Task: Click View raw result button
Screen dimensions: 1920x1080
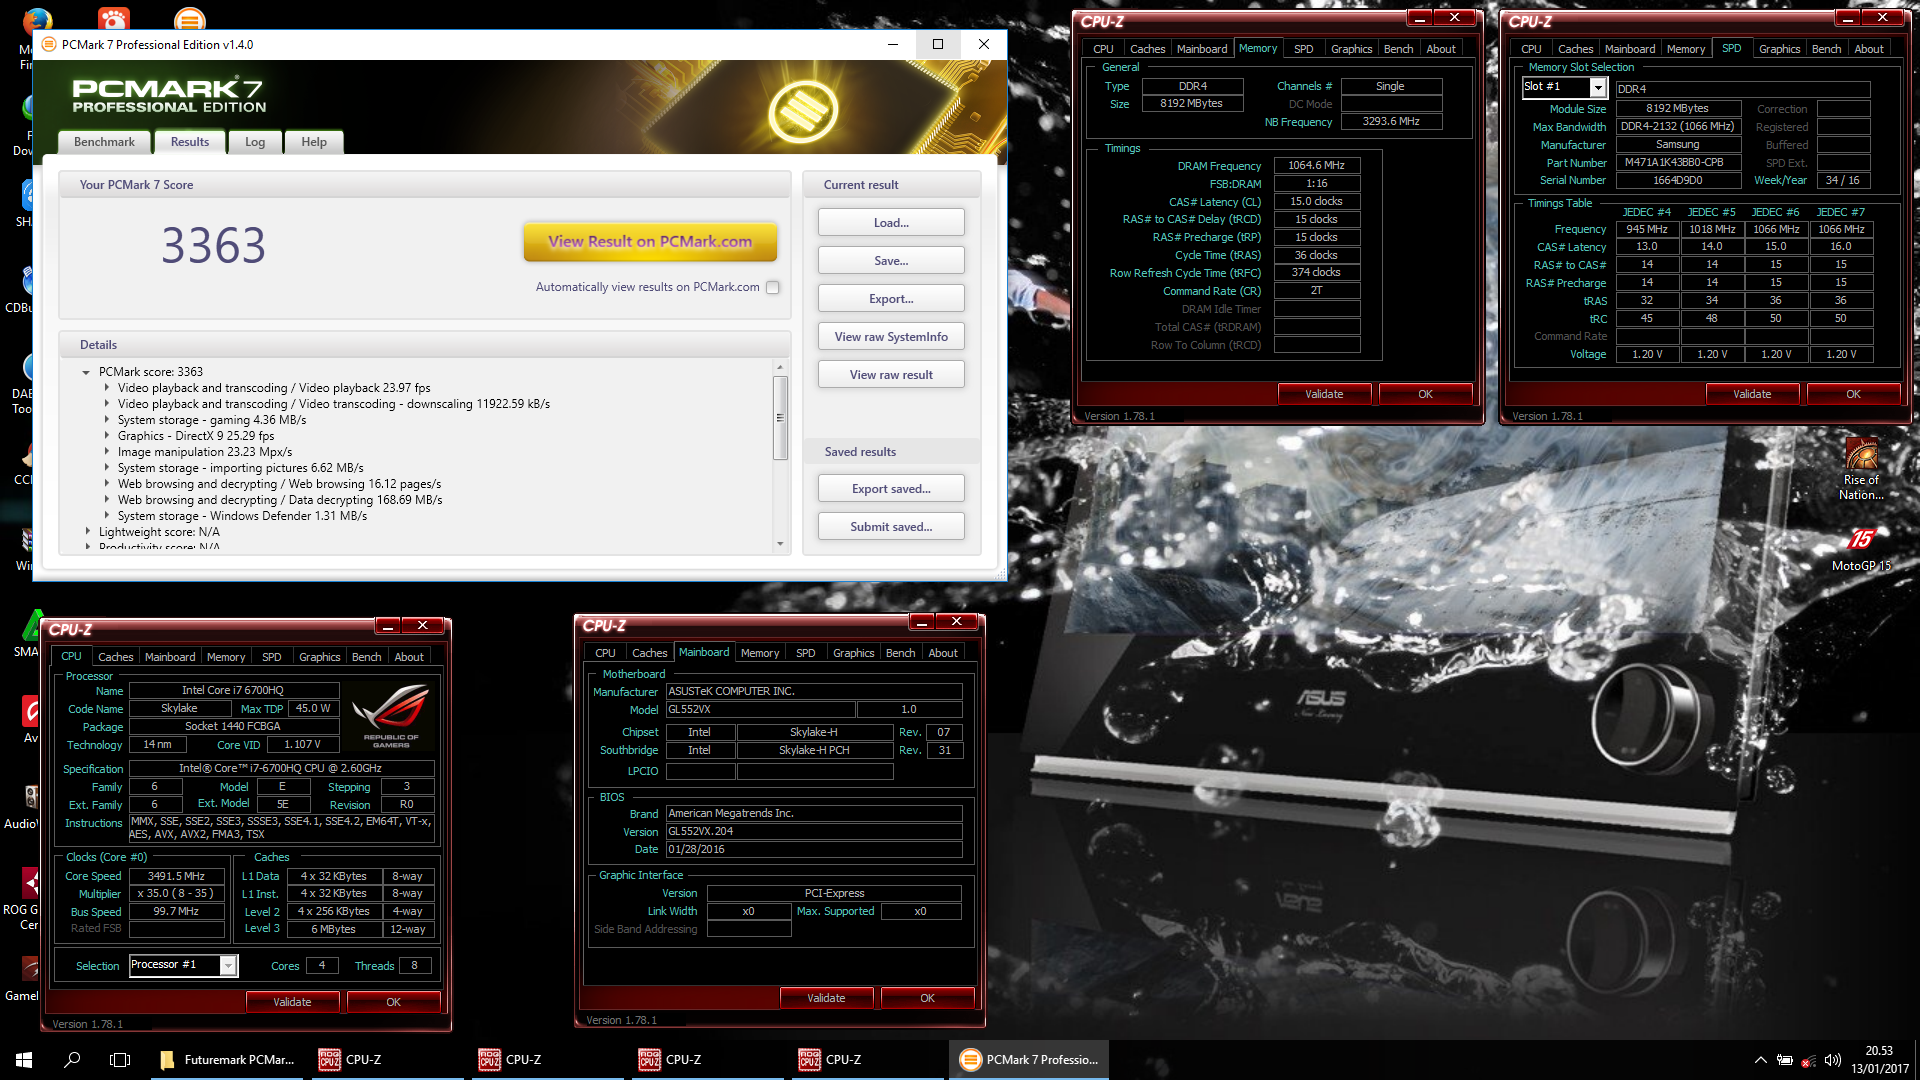Action: point(891,375)
